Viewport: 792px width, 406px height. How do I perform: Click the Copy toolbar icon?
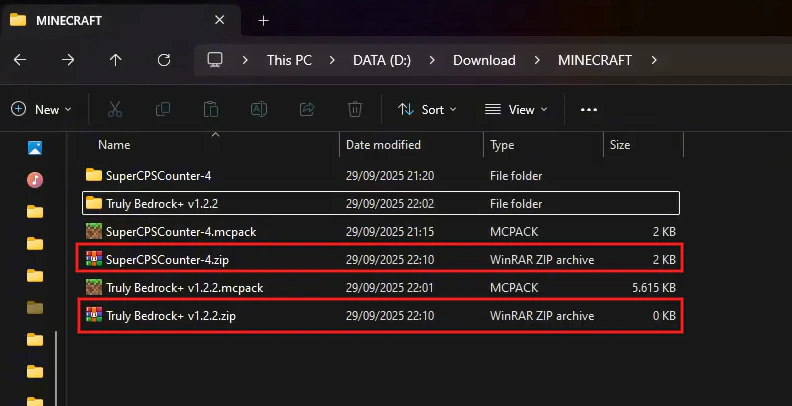[163, 109]
